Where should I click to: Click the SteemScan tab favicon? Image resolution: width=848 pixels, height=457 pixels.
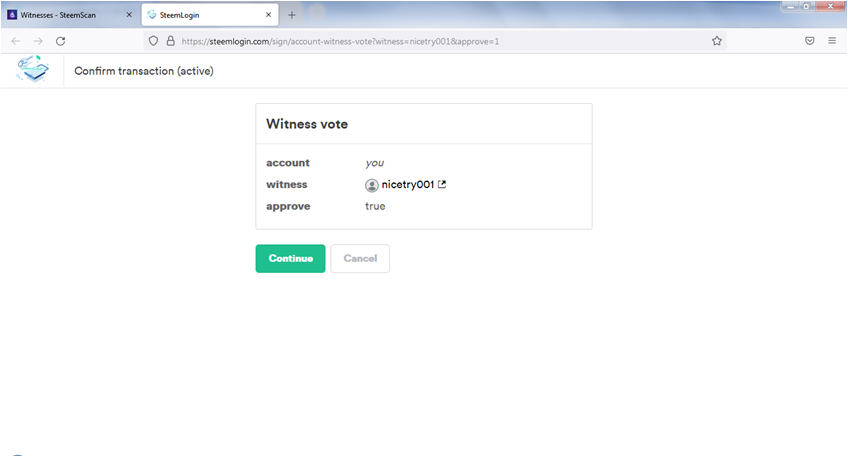(x=12, y=15)
